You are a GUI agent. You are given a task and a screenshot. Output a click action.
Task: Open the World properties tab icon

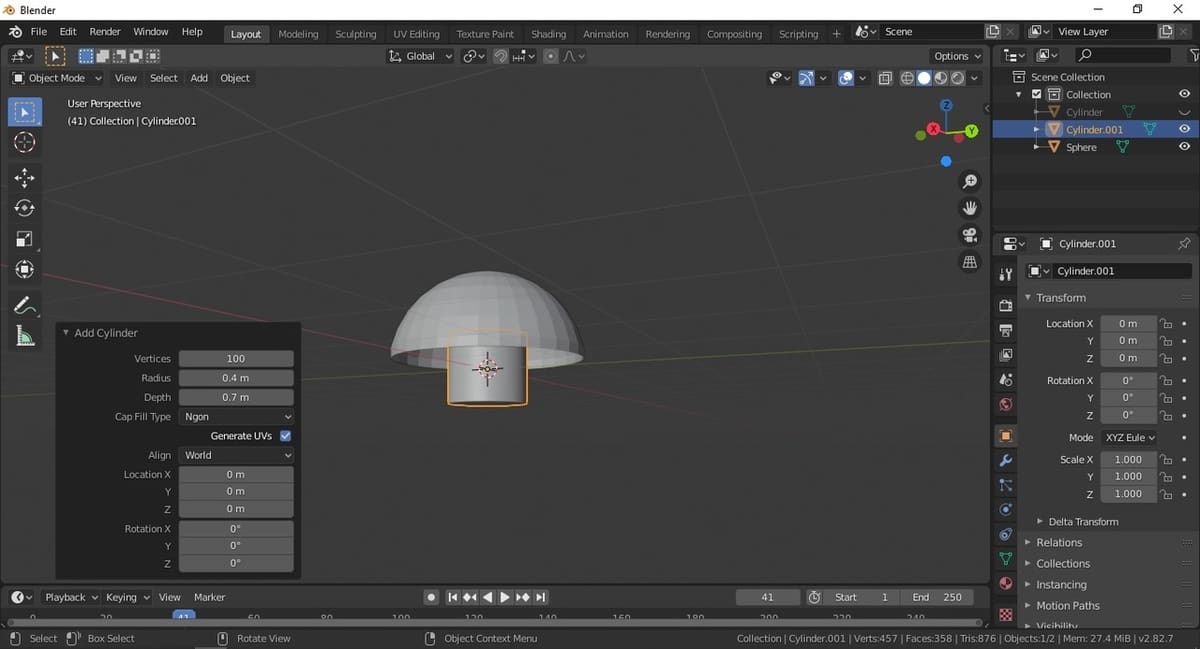pyautogui.click(x=1006, y=404)
